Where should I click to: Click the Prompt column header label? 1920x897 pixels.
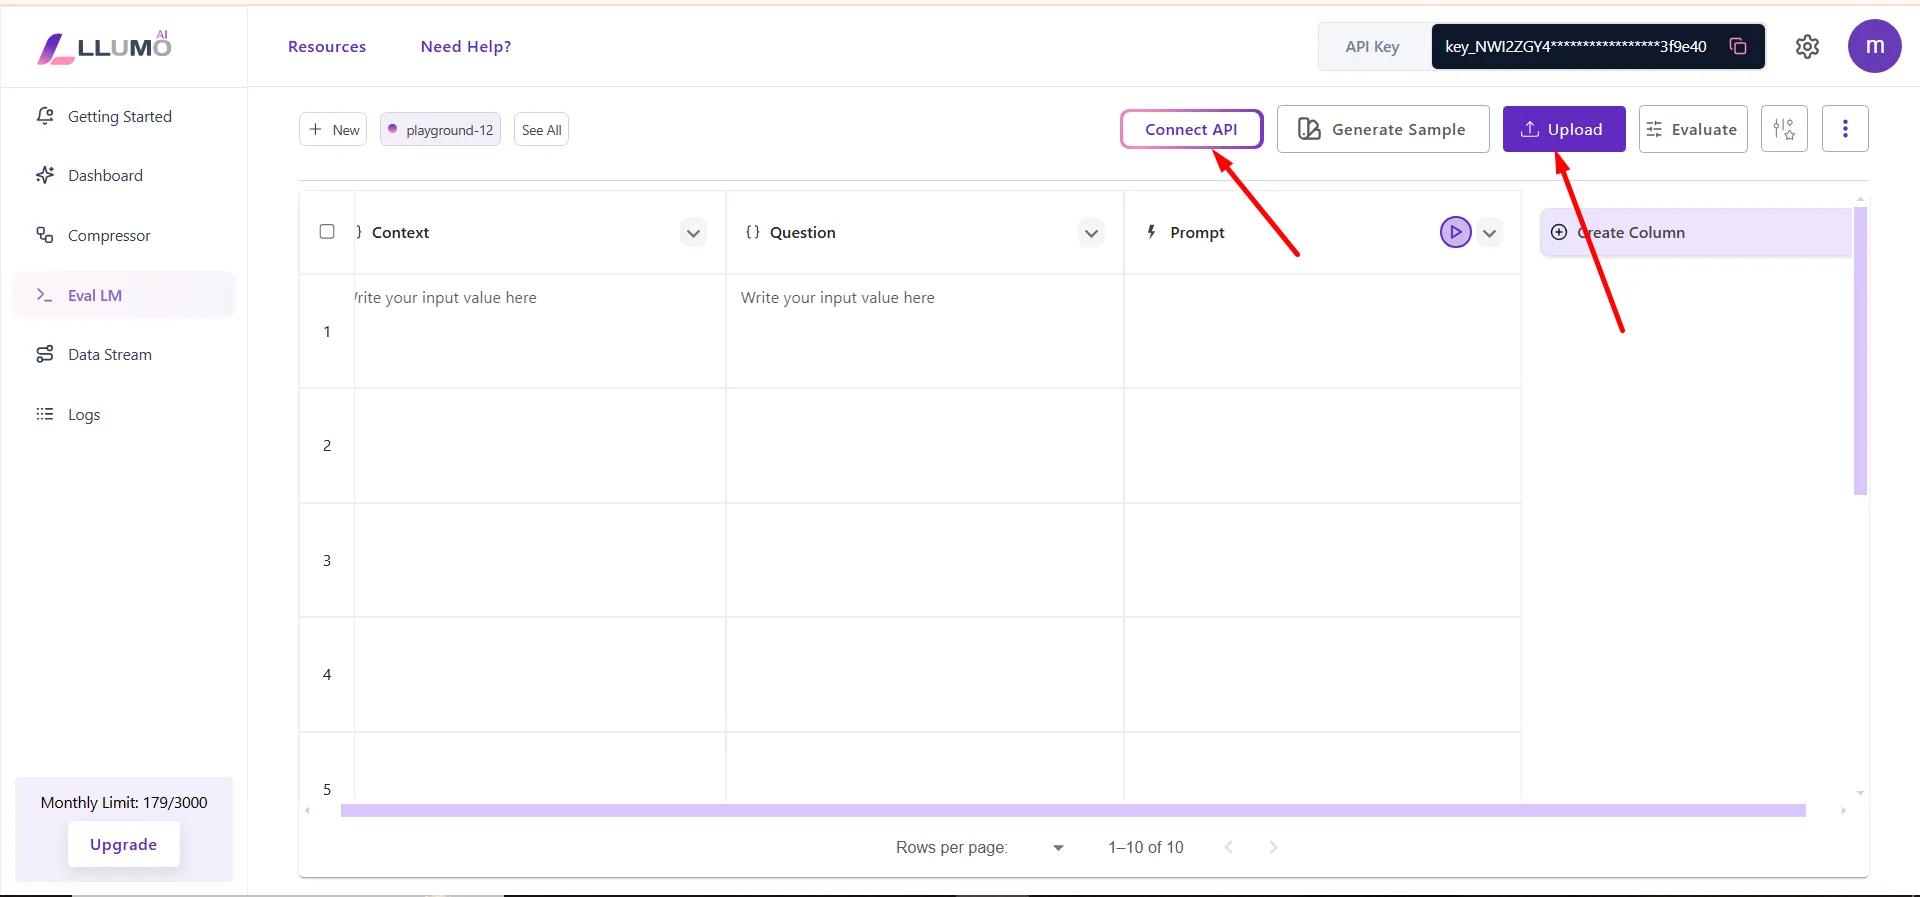[x=1197, y=232]
